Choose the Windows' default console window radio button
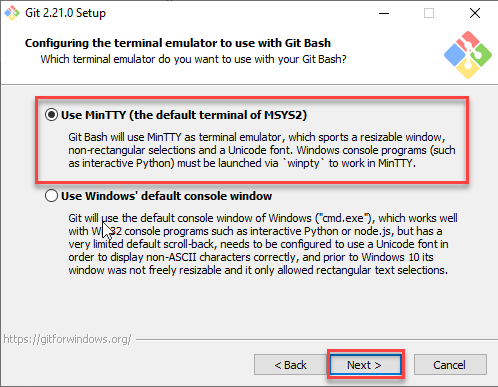This screenshot has height=387, width=498. pos(51,196)
